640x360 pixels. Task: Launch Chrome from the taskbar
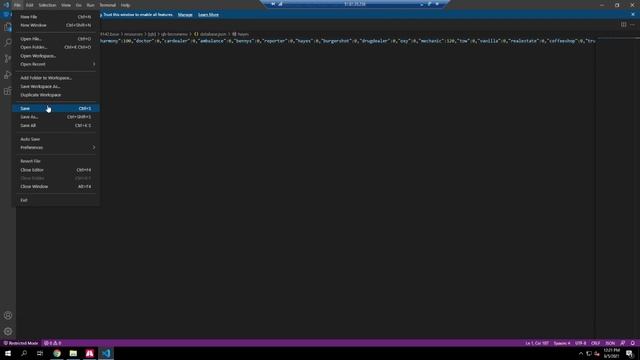point(57,353)
